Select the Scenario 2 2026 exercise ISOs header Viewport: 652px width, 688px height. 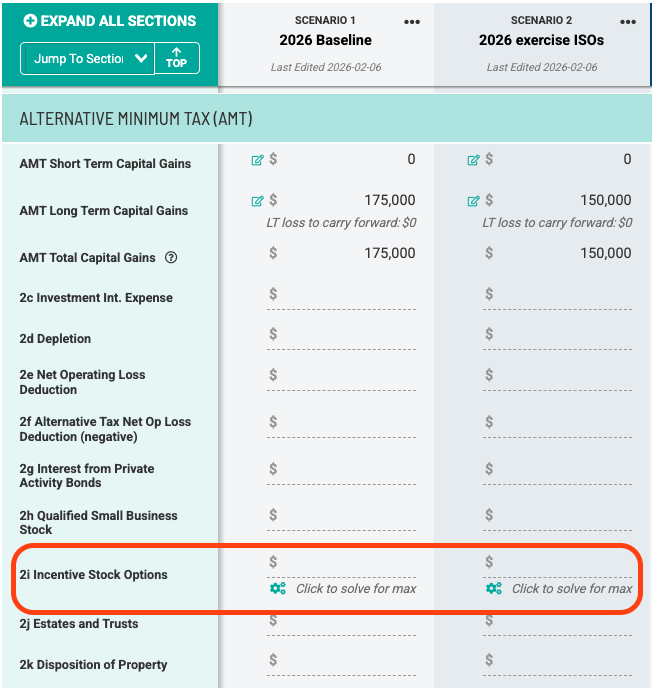541,41
